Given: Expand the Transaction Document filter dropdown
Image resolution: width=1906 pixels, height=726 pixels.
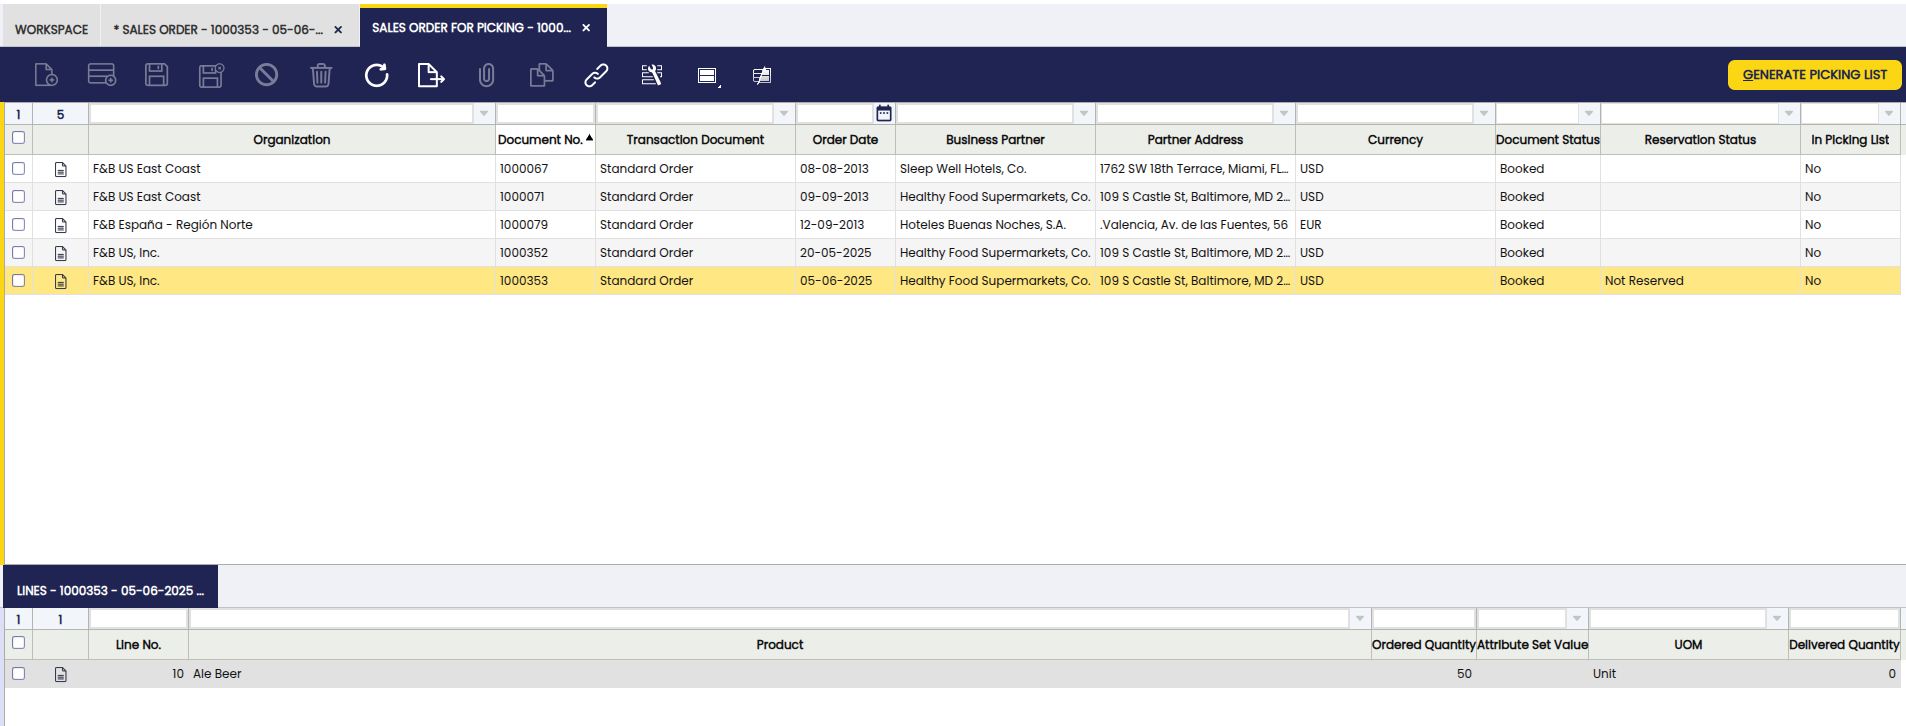Looking at the screenshot, I should pyautogui.click(x=784, y=114).
